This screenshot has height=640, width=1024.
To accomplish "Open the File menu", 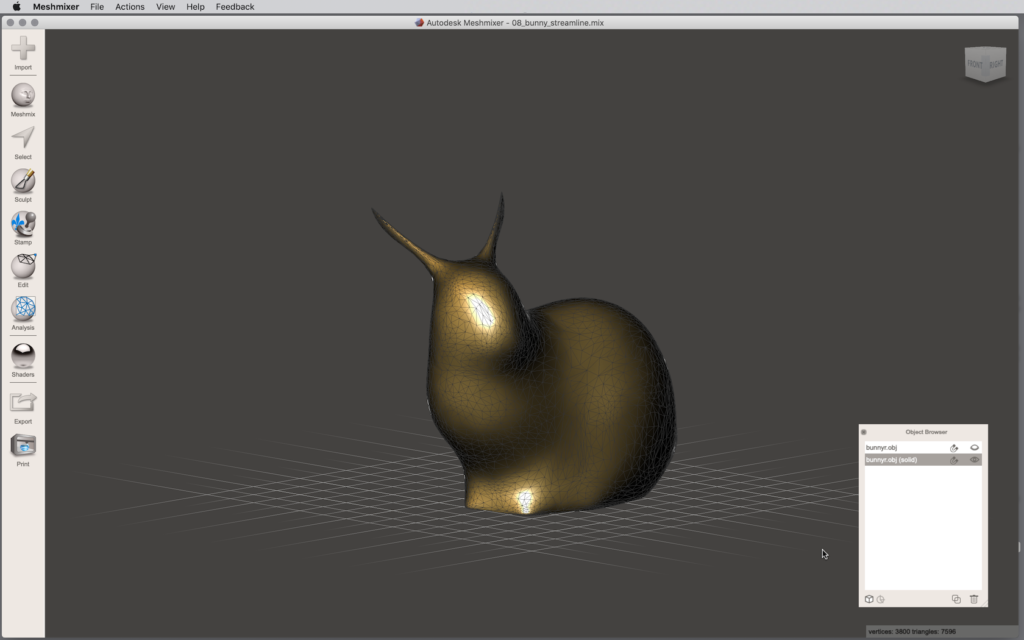I will 97,7.
